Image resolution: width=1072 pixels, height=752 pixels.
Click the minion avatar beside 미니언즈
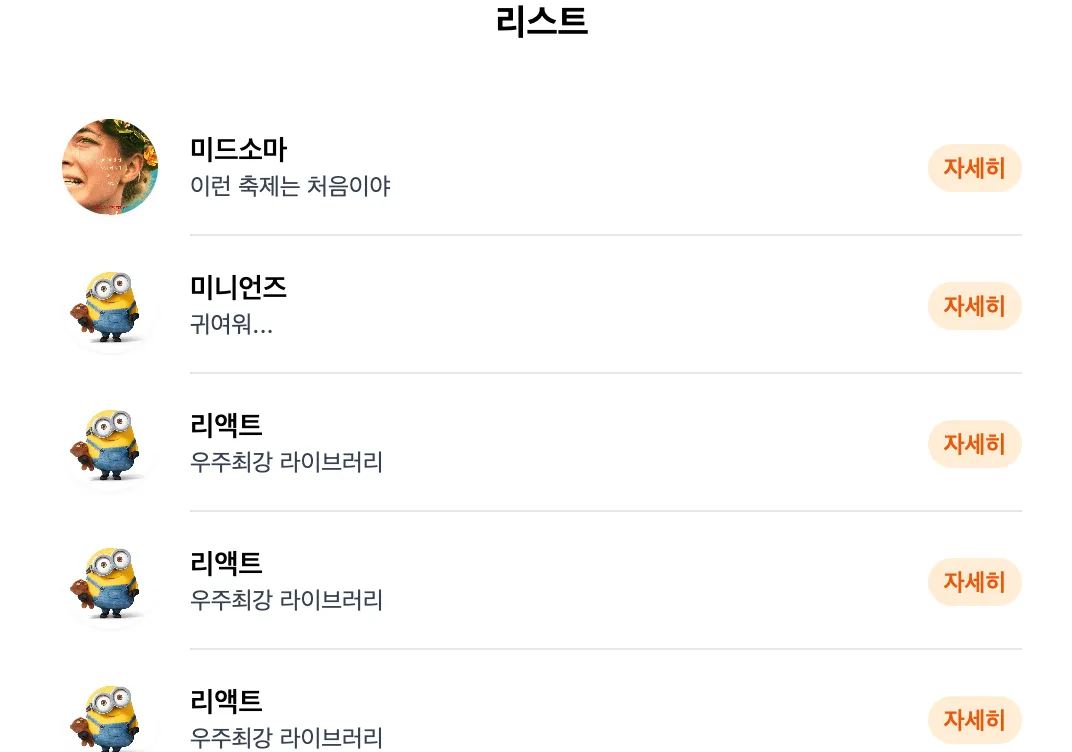(x=110, y=305)
